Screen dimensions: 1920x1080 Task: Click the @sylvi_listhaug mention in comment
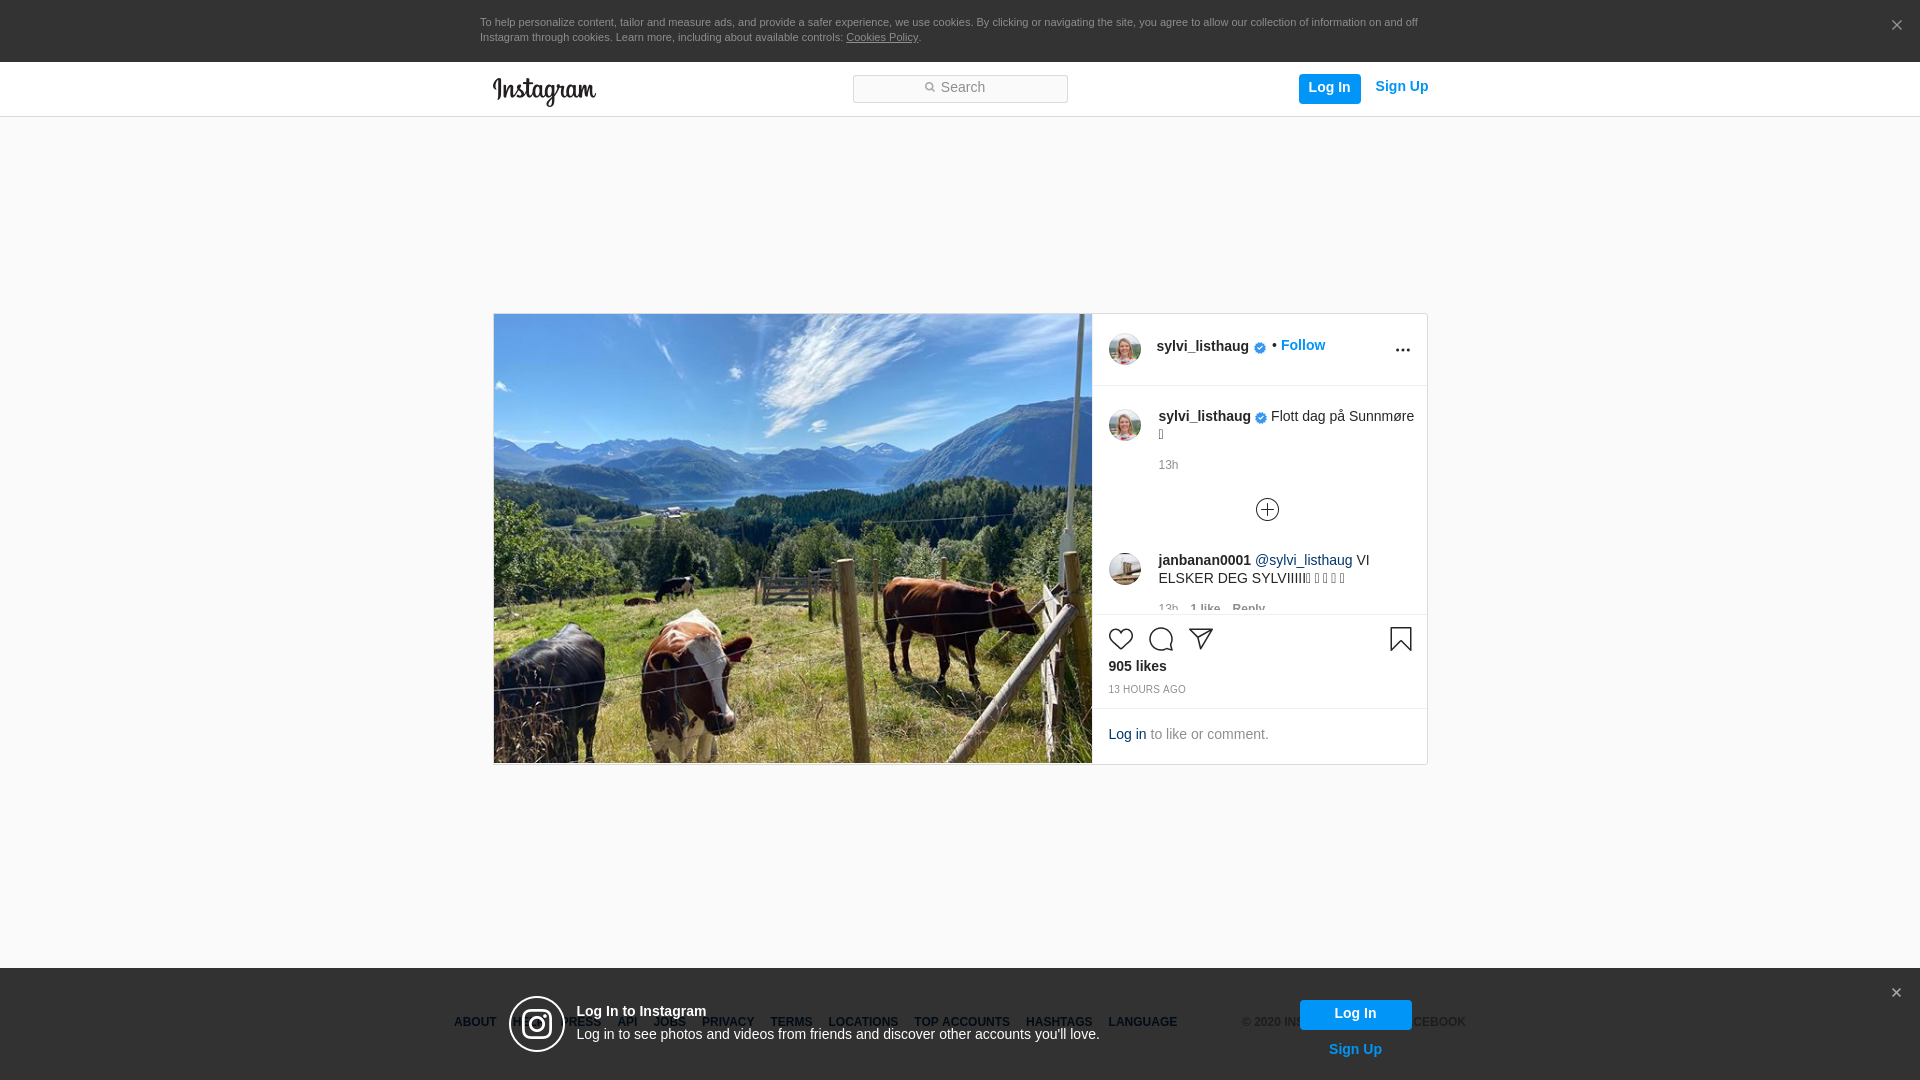coord(1303,560)
